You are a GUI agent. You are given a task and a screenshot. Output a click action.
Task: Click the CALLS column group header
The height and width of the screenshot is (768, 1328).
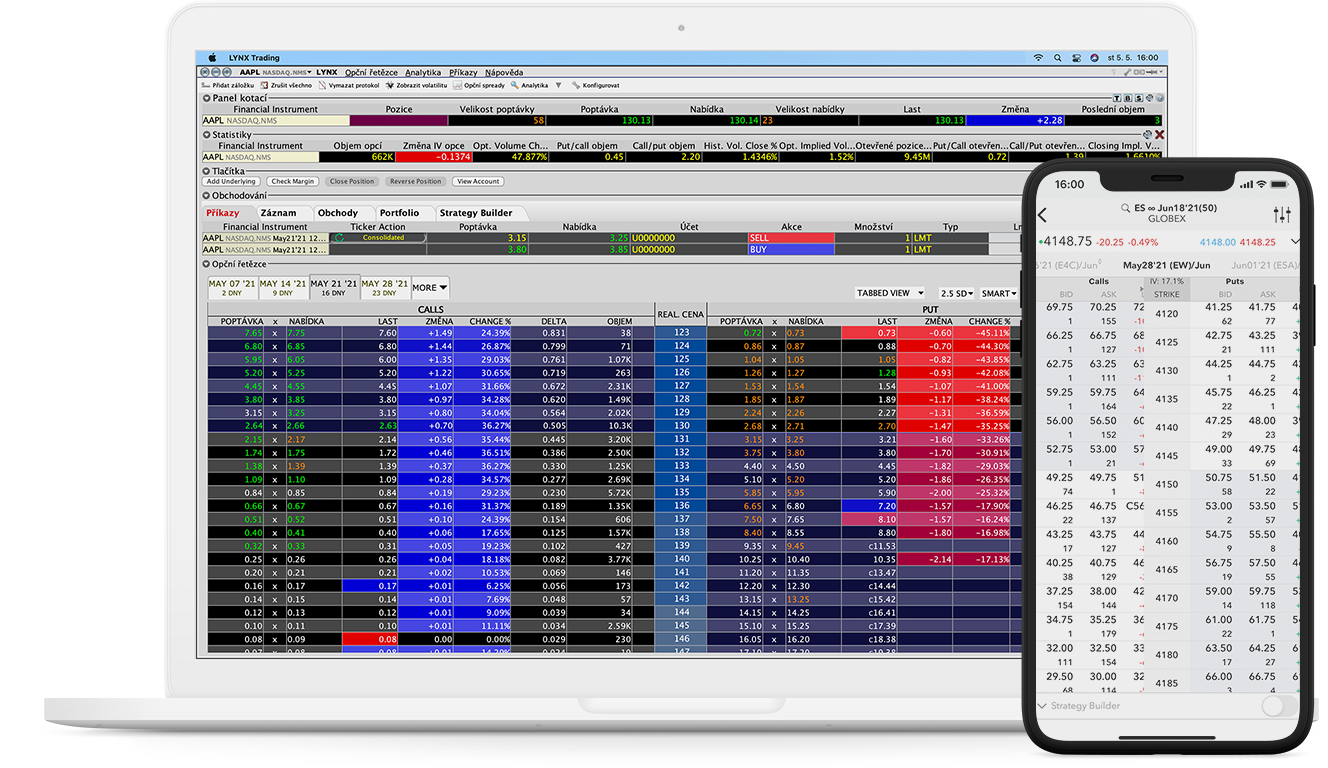431,309
